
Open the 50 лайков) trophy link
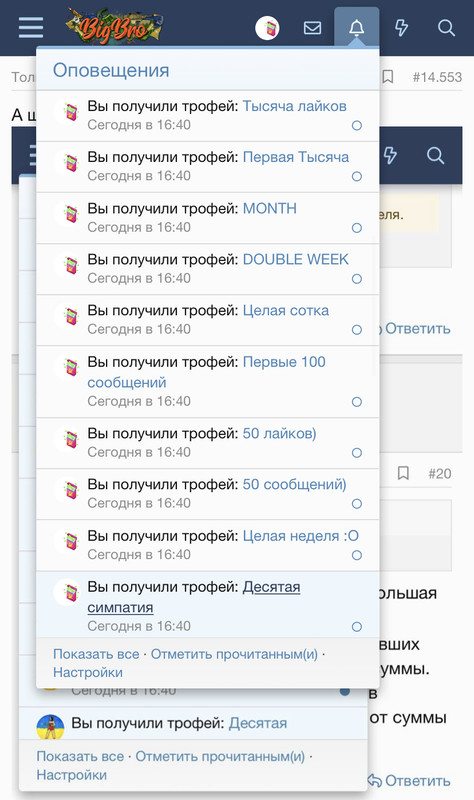279,433
